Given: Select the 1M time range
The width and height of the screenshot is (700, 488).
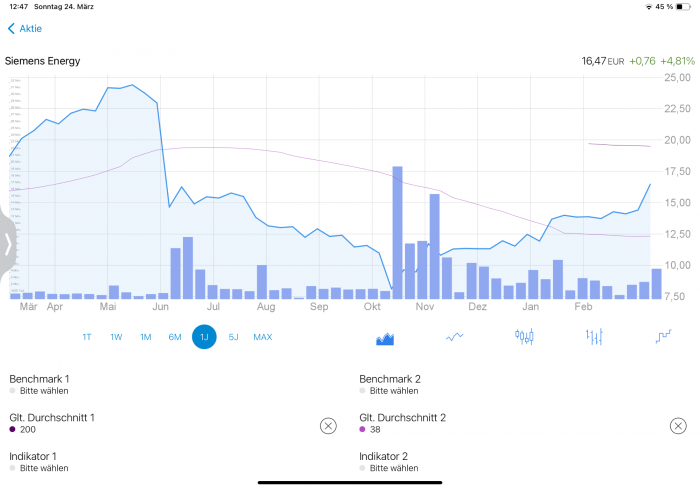Looking at the screenshot, I should click(146, 337).
